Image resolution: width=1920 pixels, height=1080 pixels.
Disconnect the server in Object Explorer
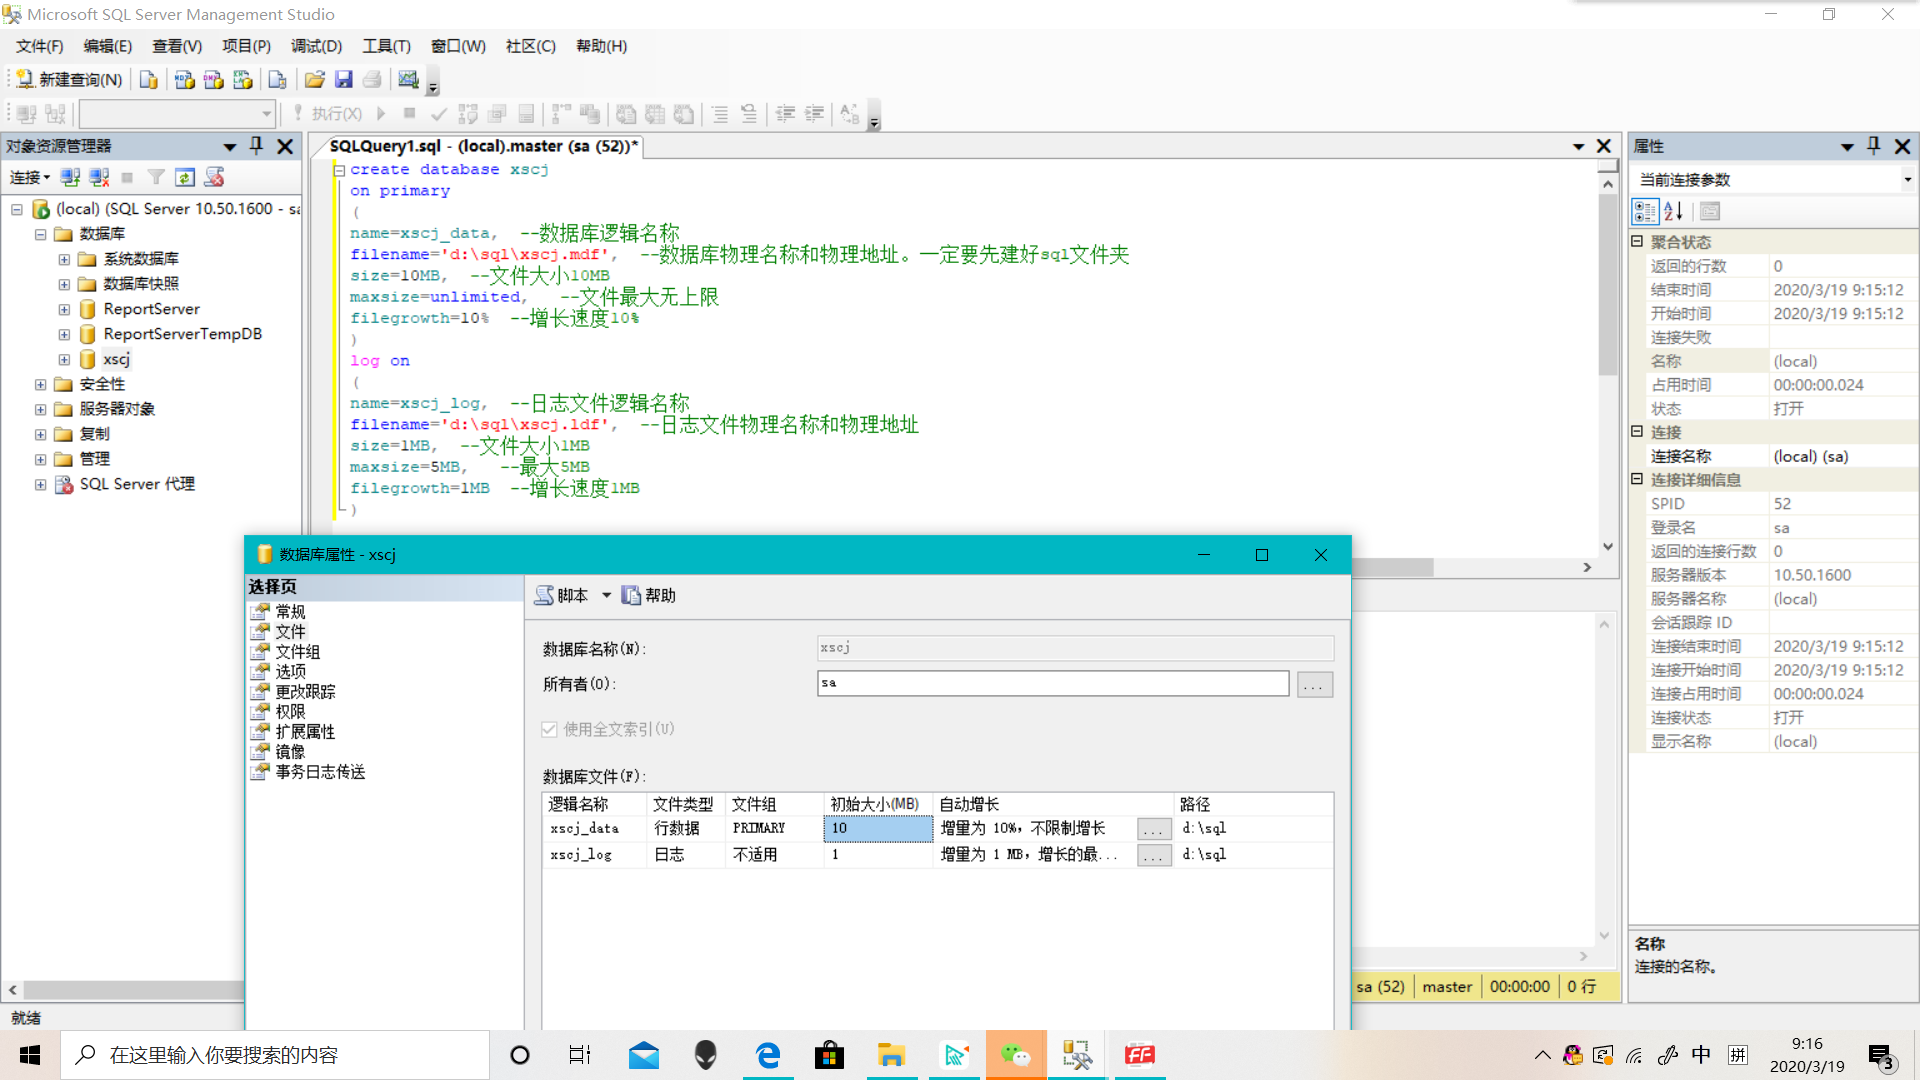tap(99, 177)
